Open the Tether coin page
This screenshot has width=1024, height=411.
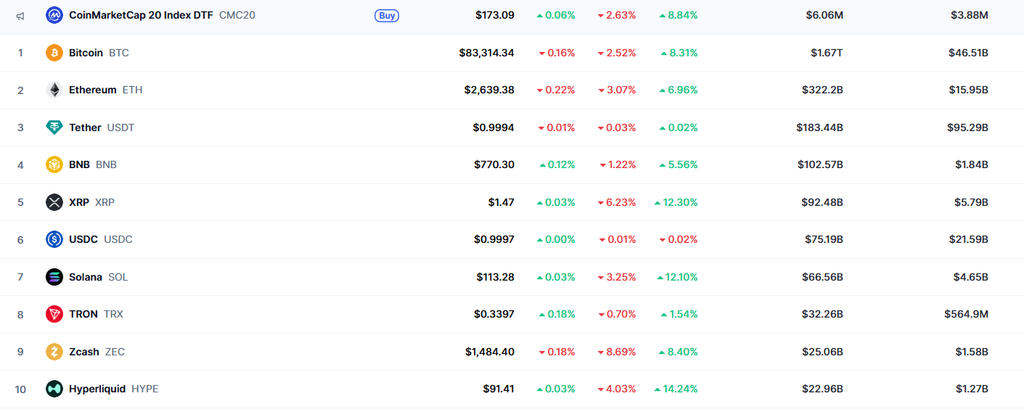click(101, 127)
